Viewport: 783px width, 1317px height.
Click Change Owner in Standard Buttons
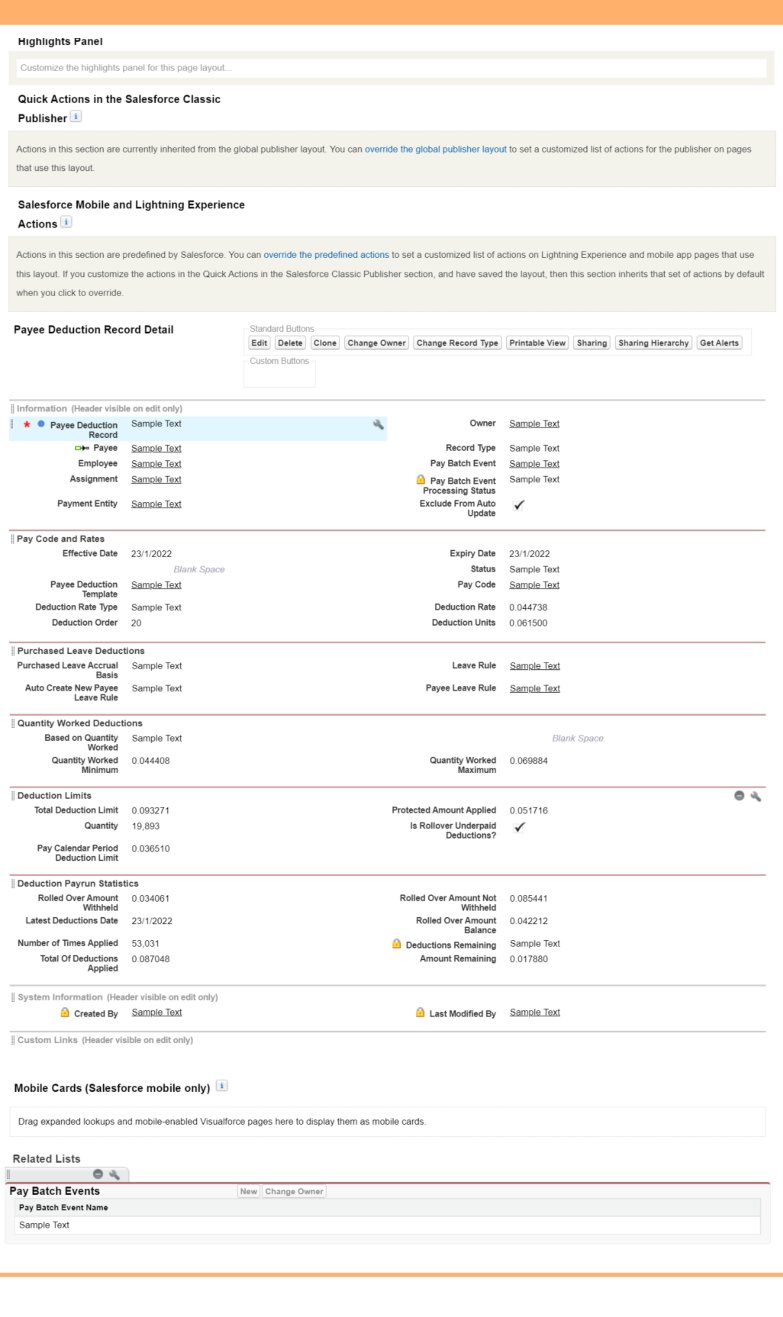[x=377, y=343]
